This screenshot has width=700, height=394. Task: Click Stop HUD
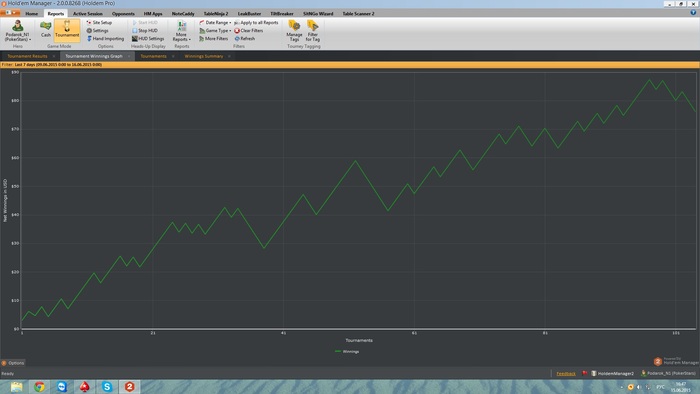[145, 30]
